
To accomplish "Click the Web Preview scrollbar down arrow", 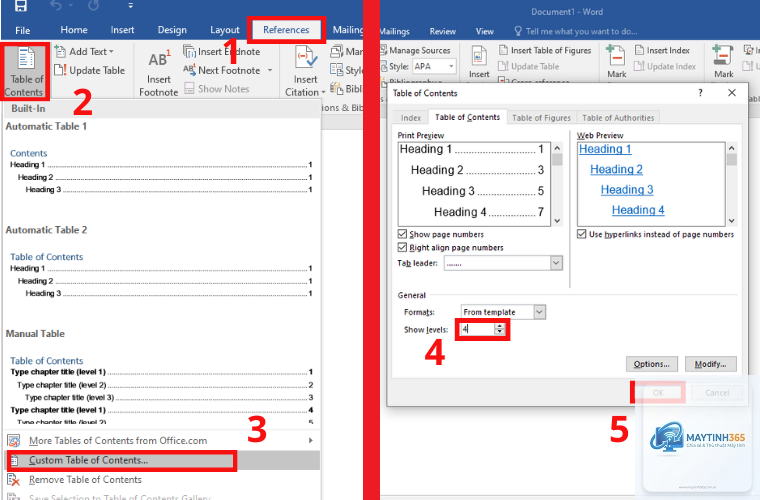I will (x=731, y=220).
